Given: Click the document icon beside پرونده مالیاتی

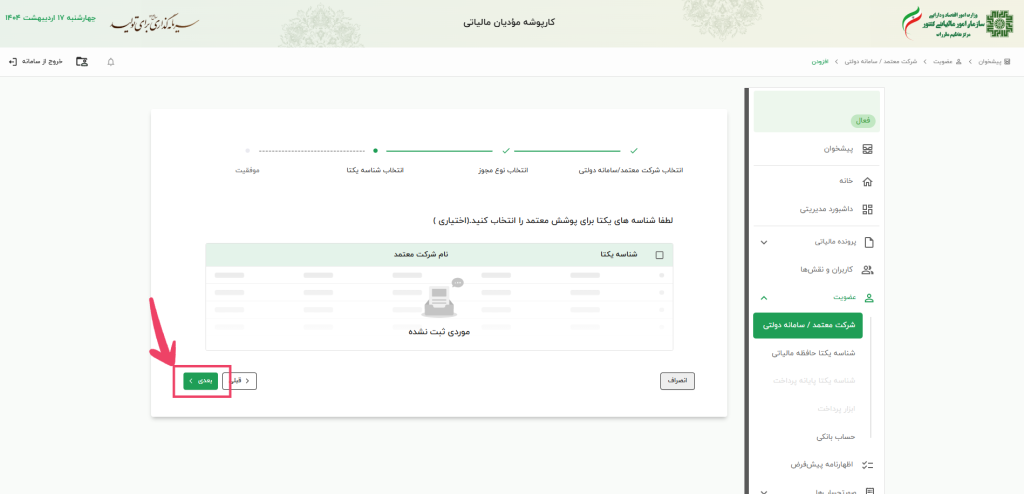Looking at the screenshot, I should pyautogui.click(x=867, y=242).
